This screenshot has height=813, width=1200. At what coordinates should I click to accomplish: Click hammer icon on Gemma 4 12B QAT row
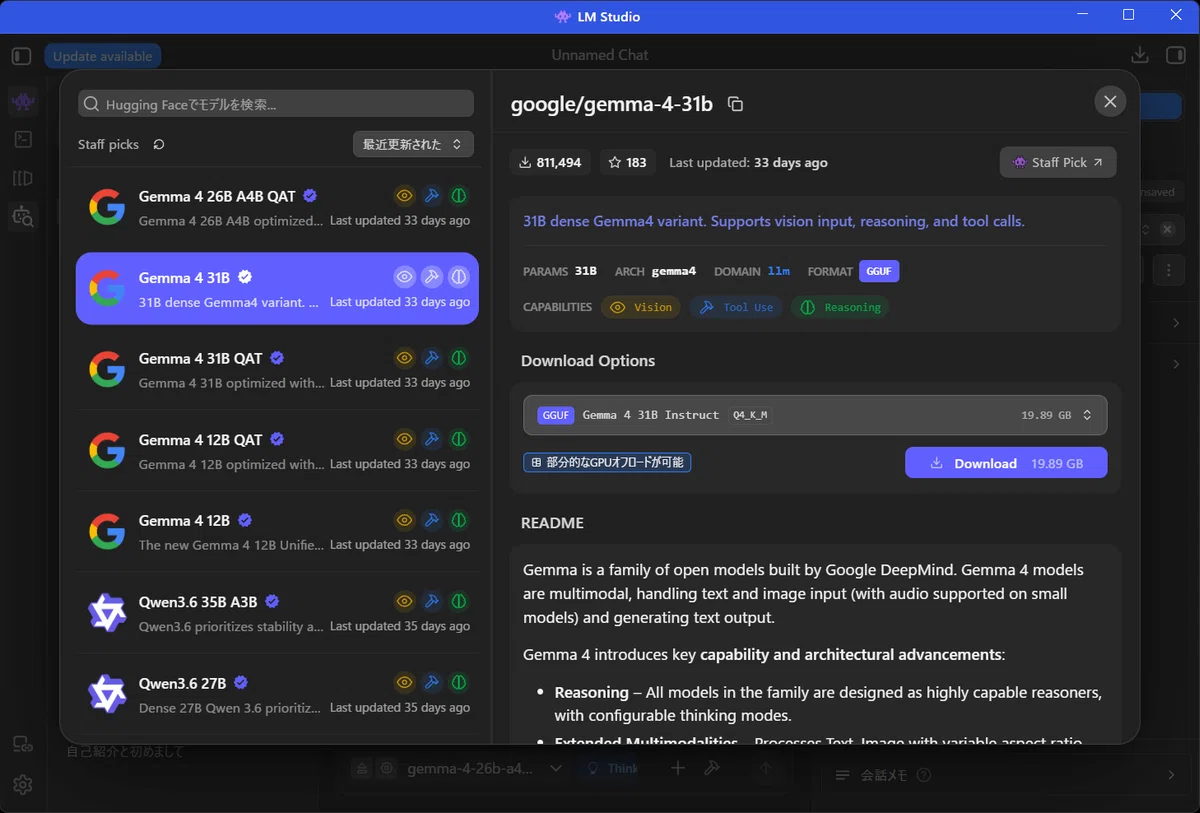pos(432,439)
